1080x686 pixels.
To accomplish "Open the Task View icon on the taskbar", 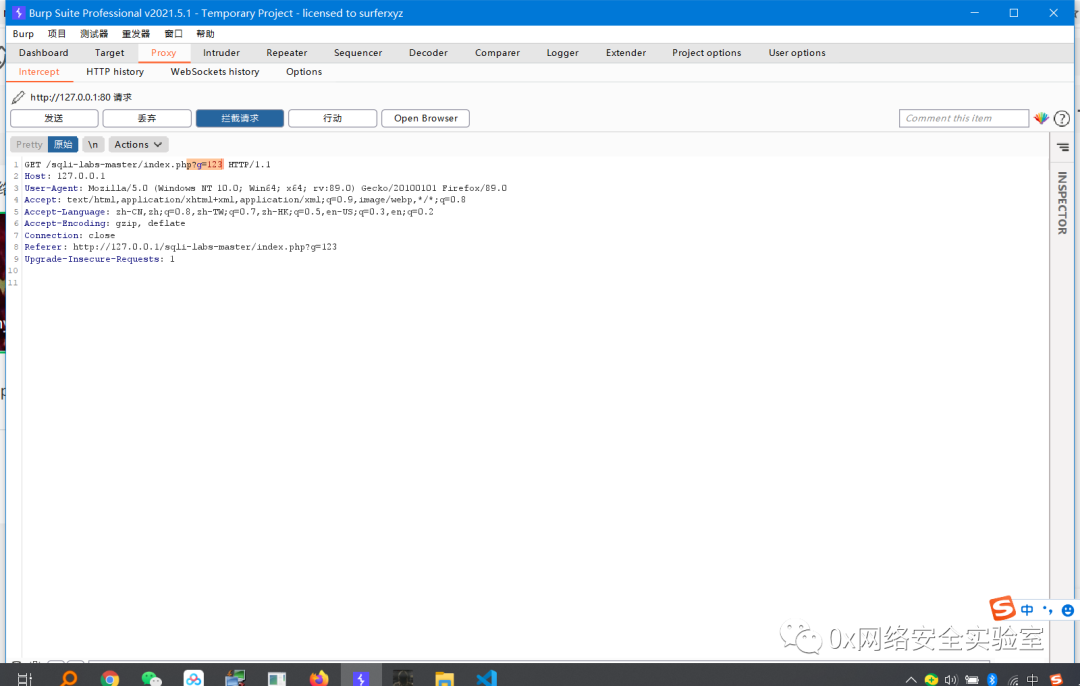I will coord(25,679).
